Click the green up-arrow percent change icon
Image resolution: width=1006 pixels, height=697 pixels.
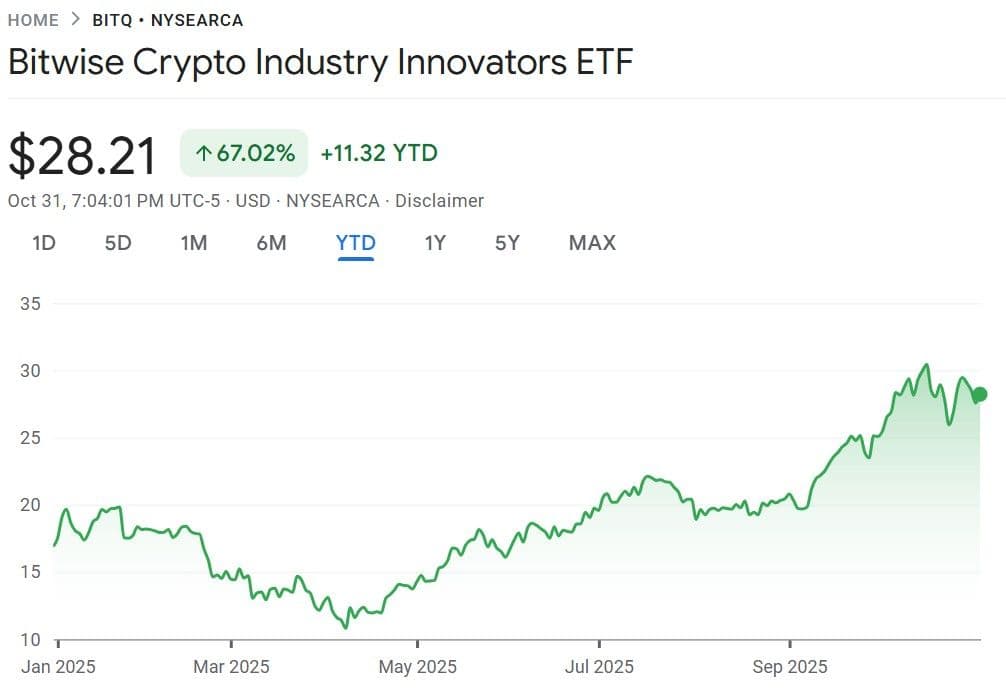click(203, 154)
